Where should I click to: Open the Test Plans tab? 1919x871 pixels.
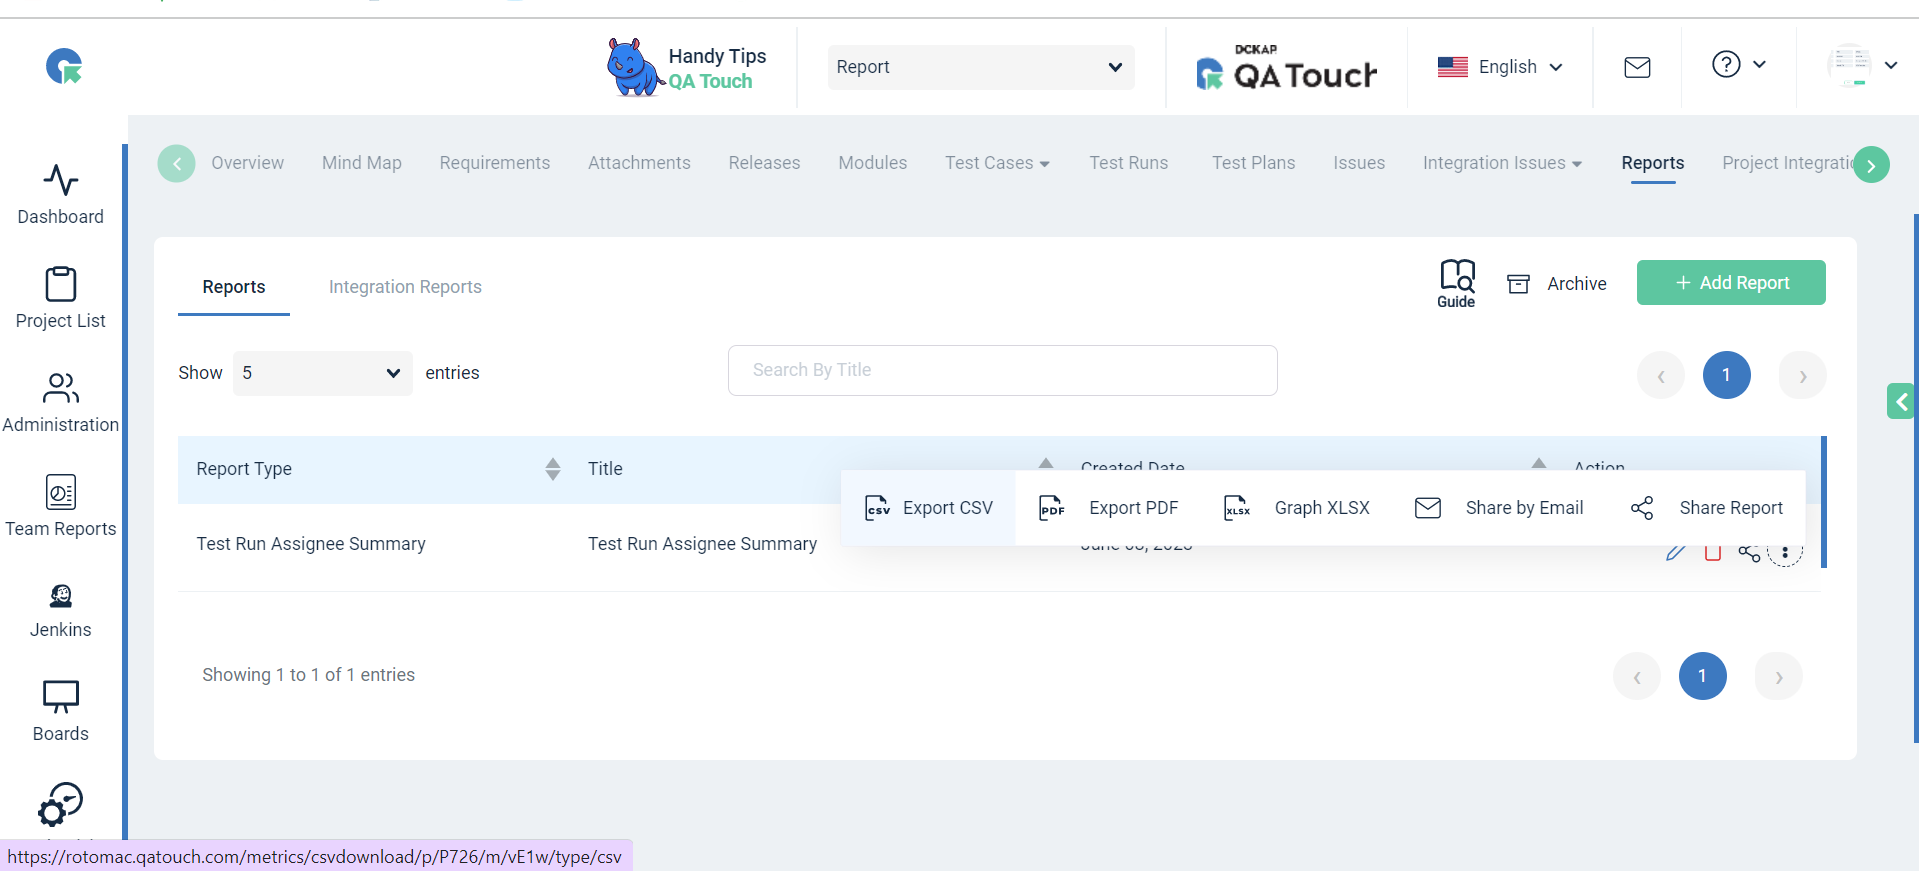pos(1253,163)
